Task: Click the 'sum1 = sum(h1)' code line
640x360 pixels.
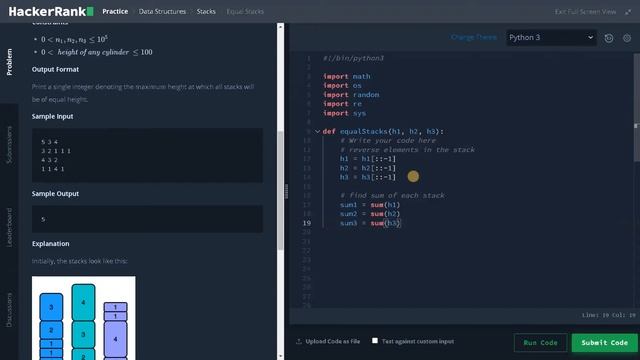Action: coord(370,205)
